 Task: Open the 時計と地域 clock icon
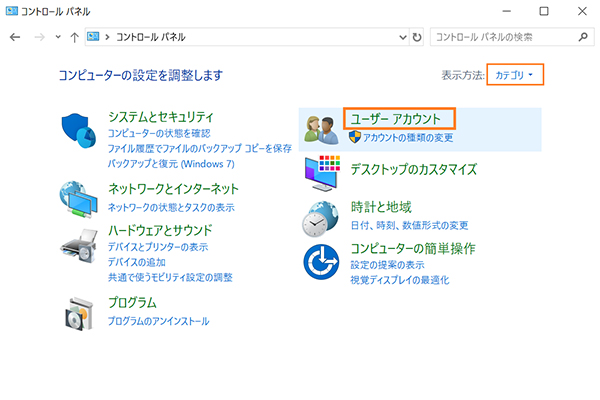[320, 219]
